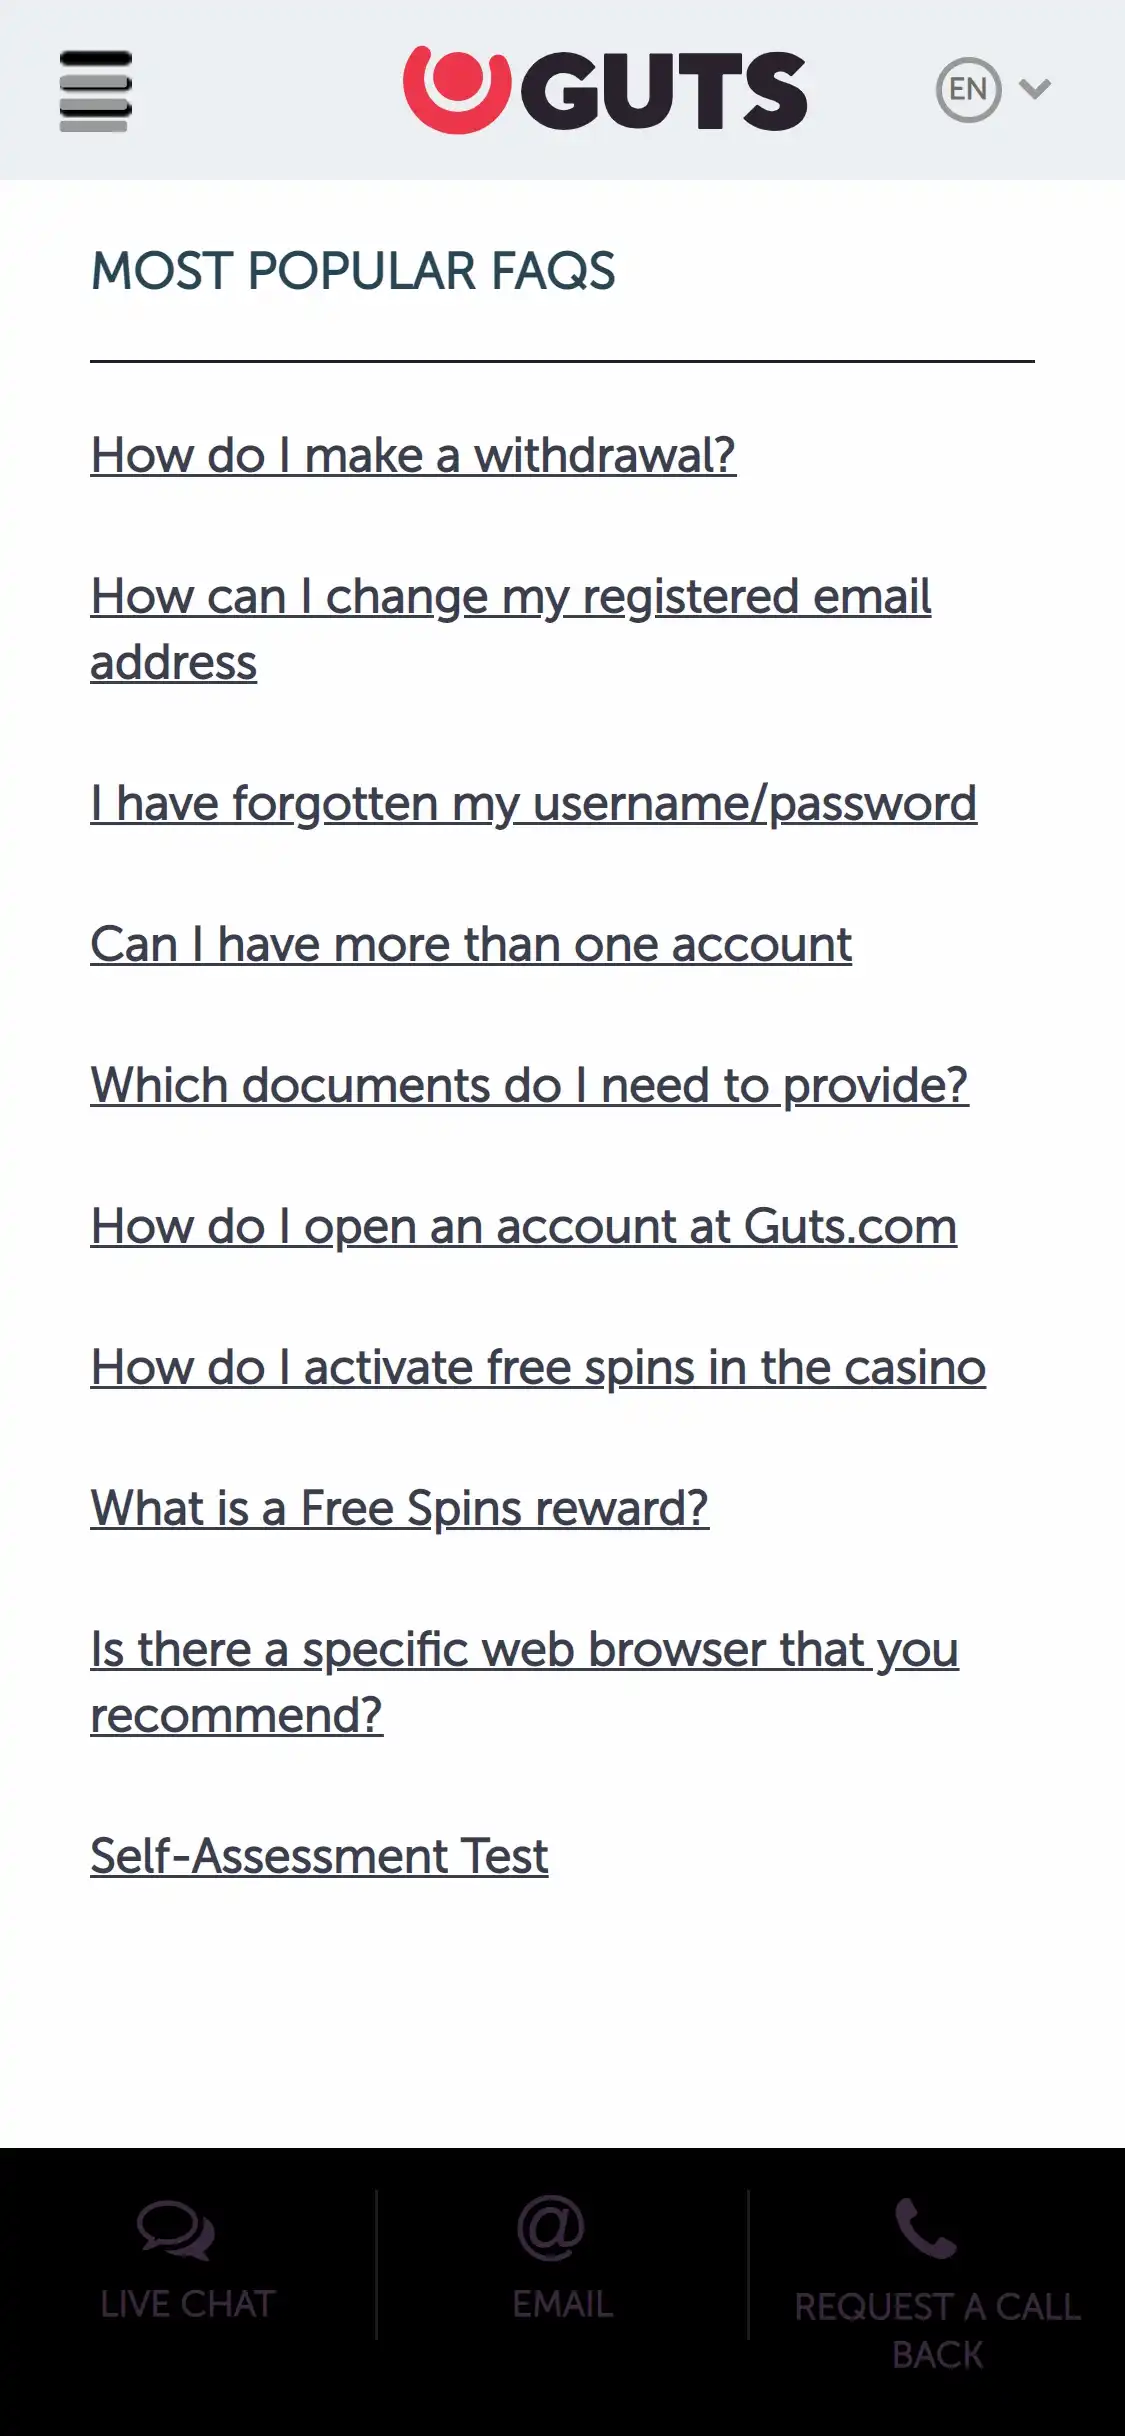Click the EN language circle icon
1125x2436 pixels.
click(968, 90)
